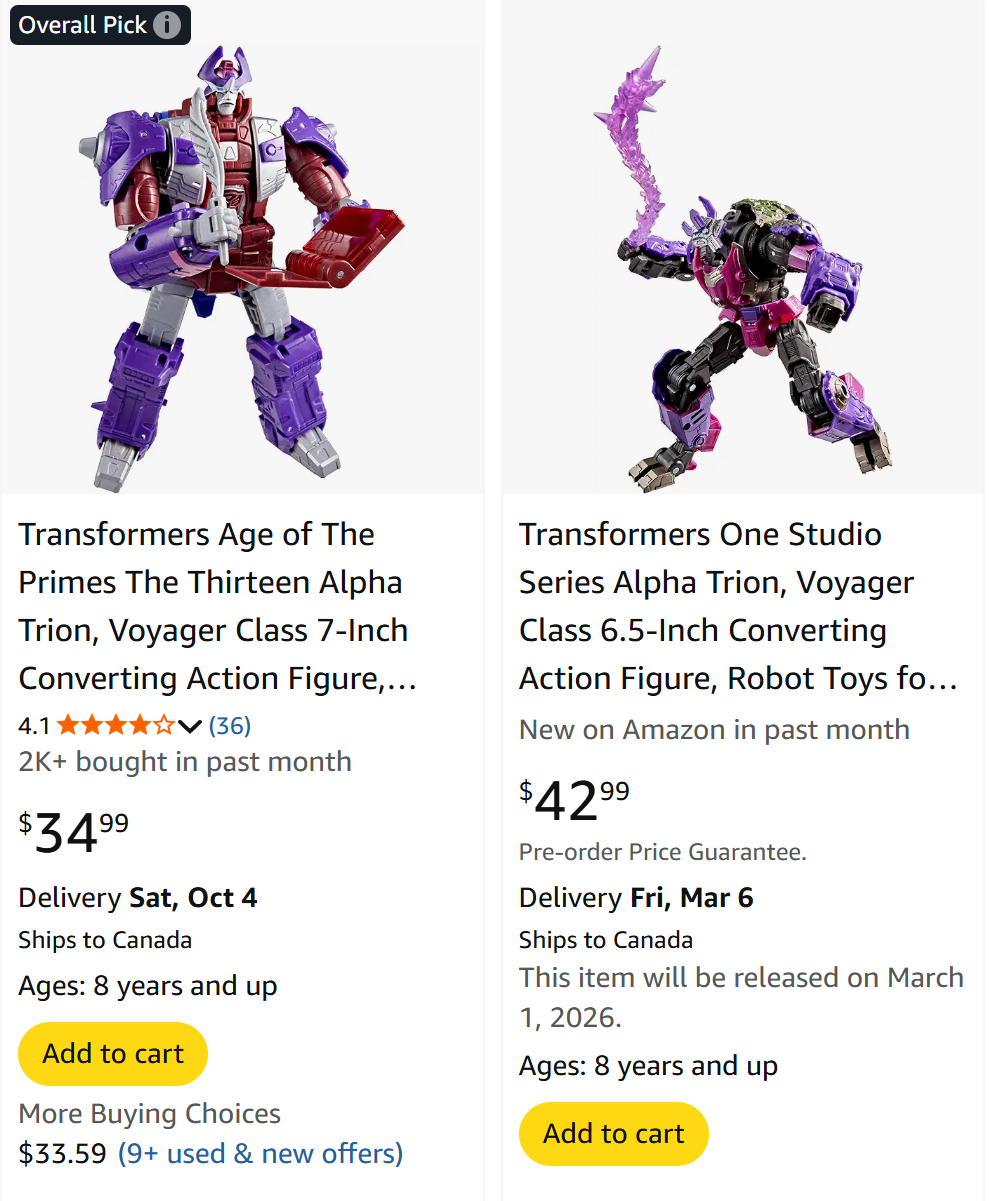
Task: Click the Delivery Fri, Mar 6 text
Action: [636, 897]
